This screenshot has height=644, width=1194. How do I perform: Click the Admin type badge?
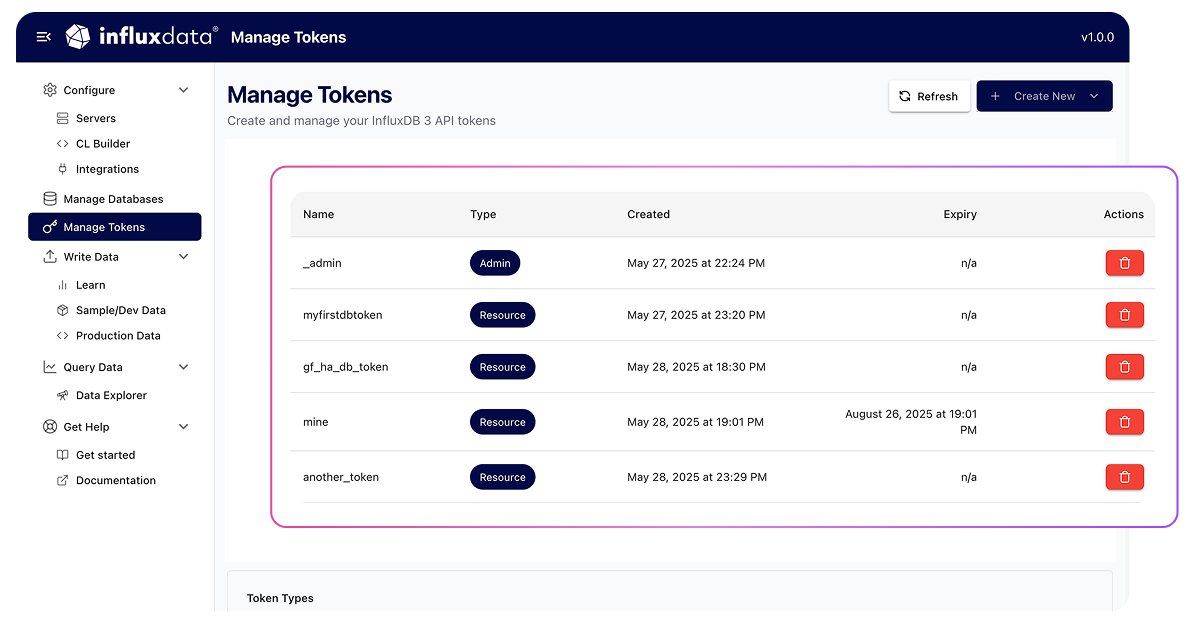495,263
